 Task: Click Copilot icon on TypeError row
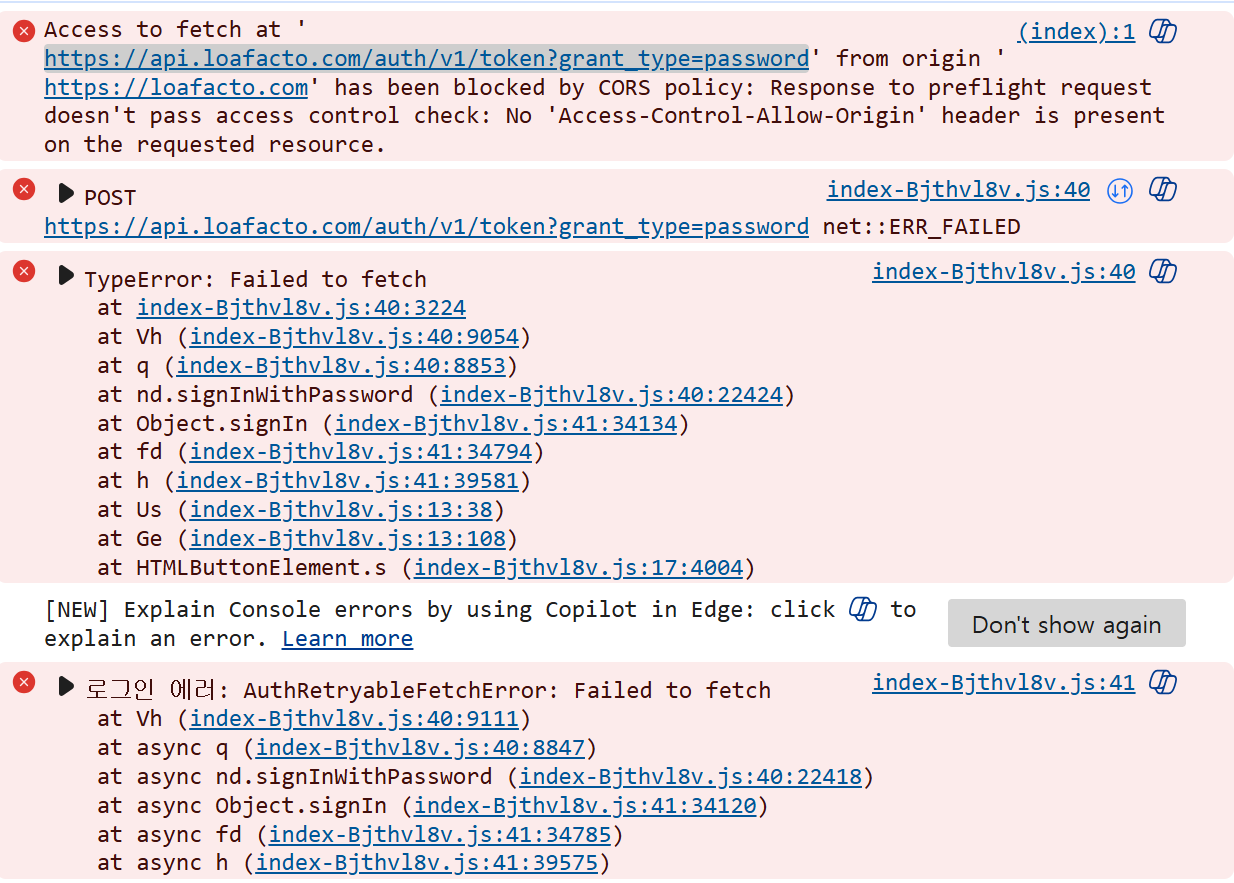click(x=1162, y=271)
